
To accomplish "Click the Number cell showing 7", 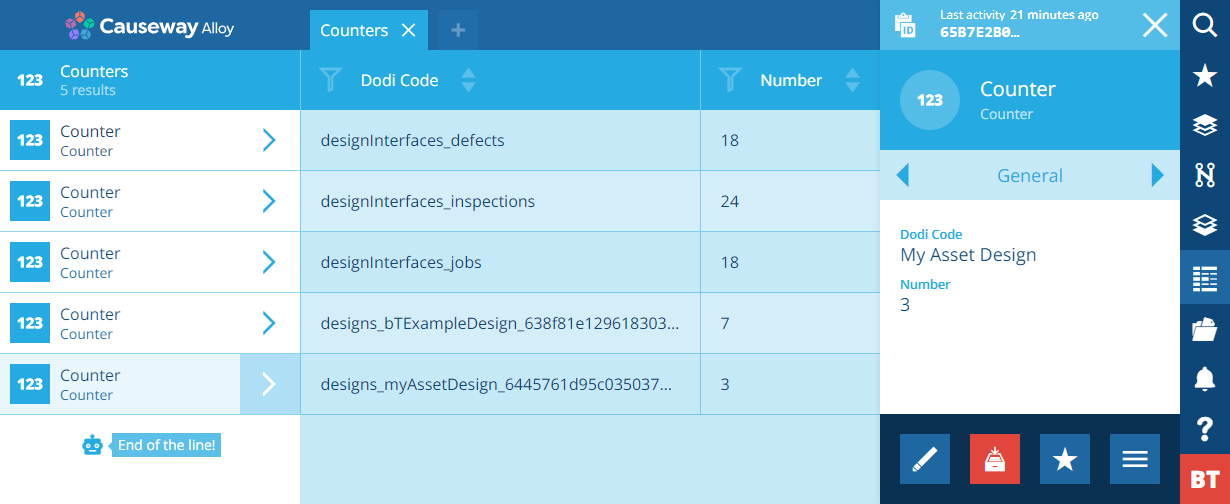I will [790, 323].
